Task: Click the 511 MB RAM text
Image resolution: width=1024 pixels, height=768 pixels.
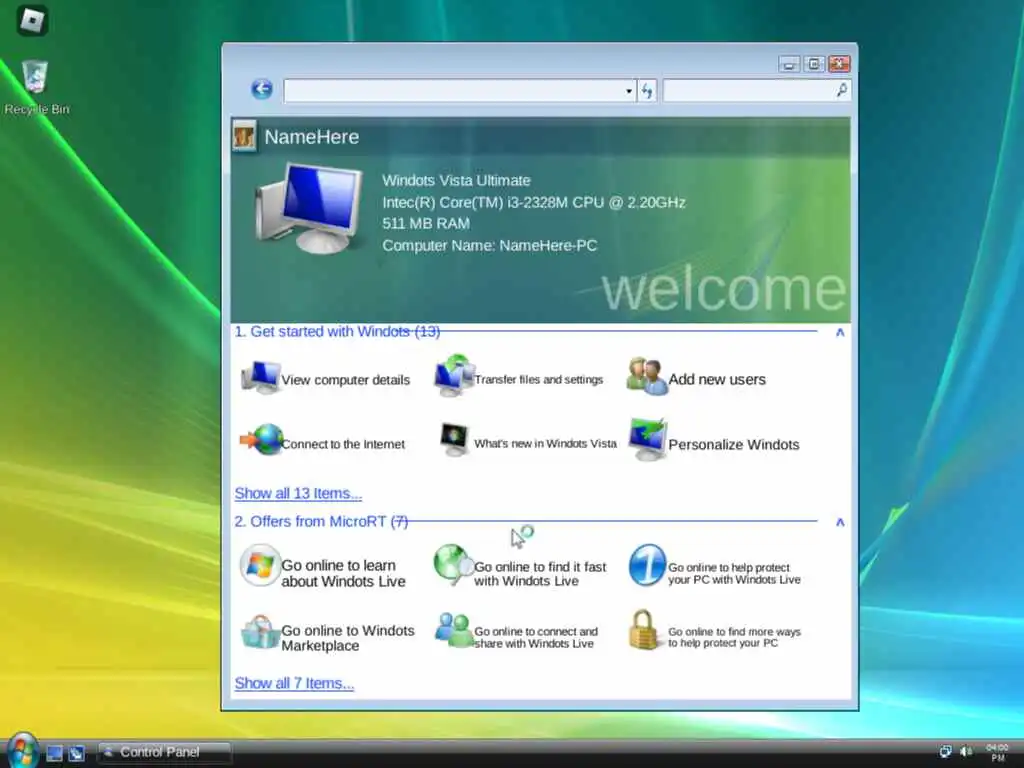Action: [x=426, y=224]
